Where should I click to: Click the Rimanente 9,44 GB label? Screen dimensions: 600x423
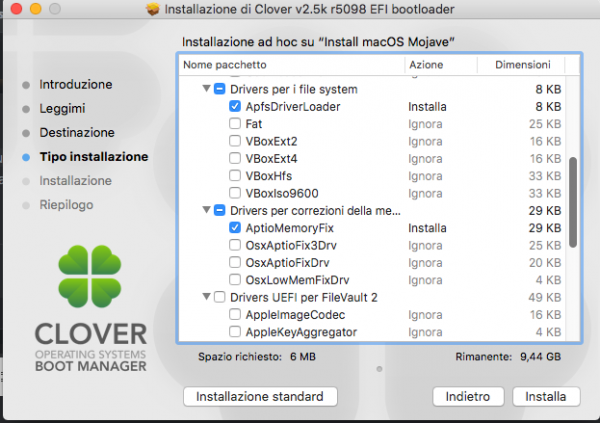pyautogui.click(x=508, y=357)
